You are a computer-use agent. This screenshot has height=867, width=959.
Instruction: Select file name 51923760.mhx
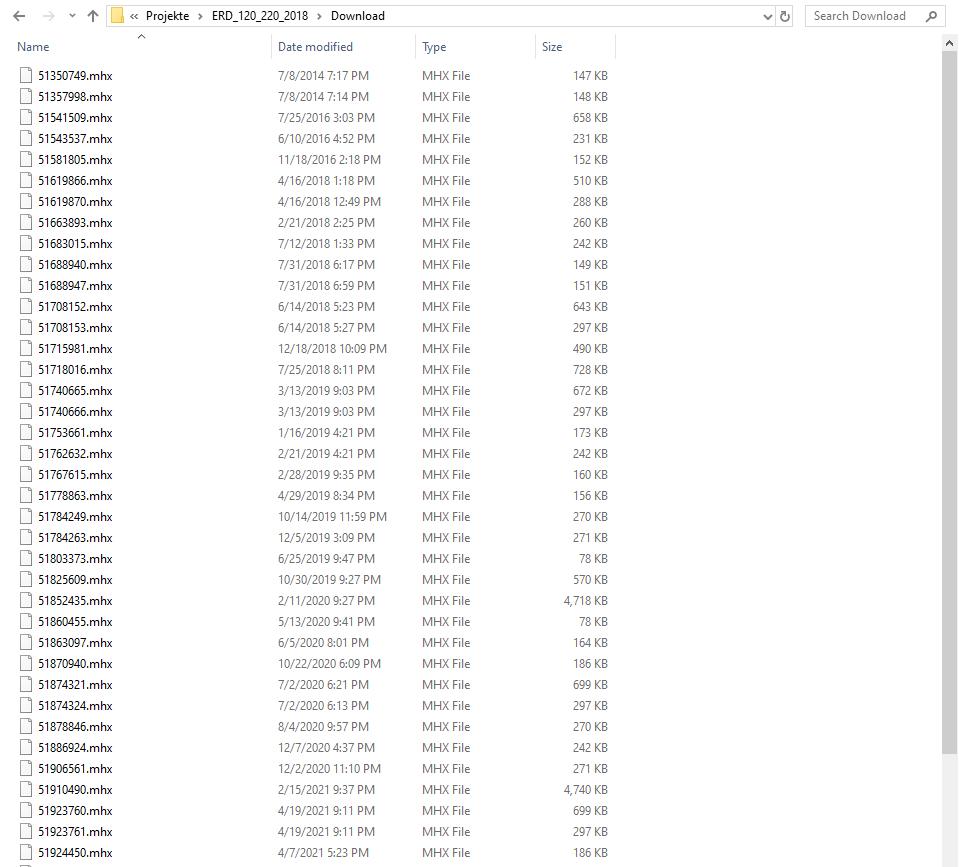[75, 810]
